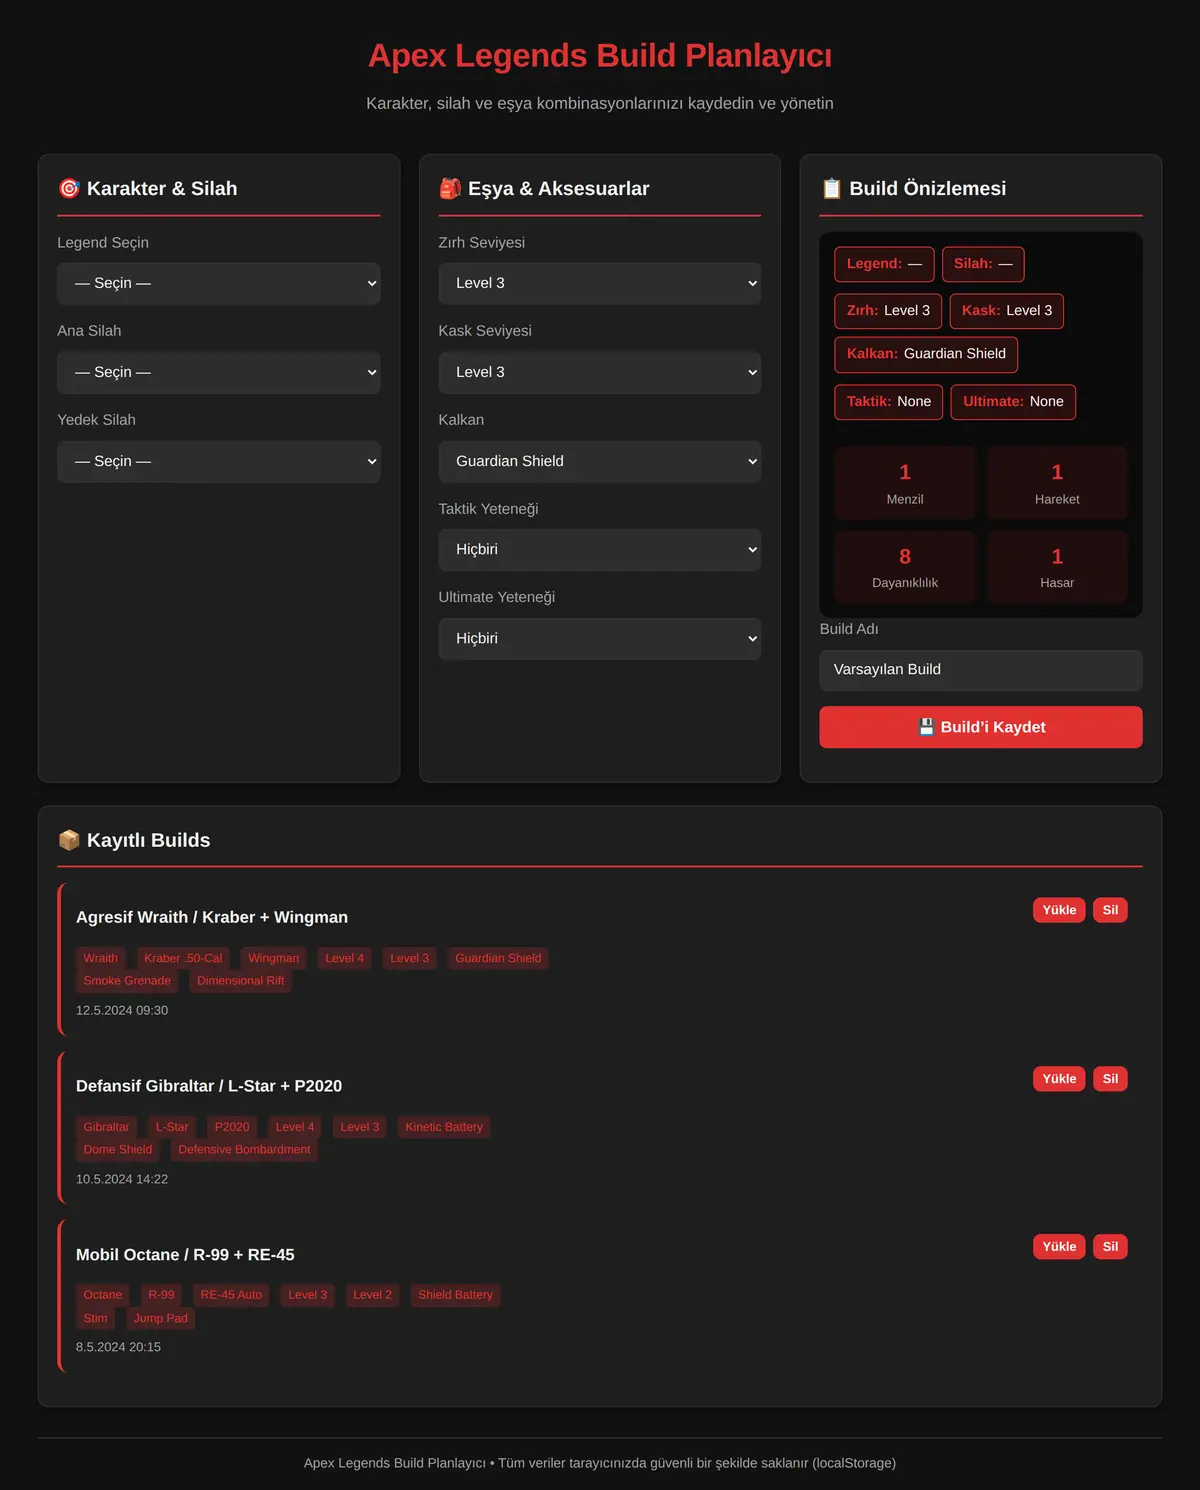Click the Level 4 tag in Gibraltar build
The width and height of the screenshot is (1200, 1490).
pos(295,1127)
